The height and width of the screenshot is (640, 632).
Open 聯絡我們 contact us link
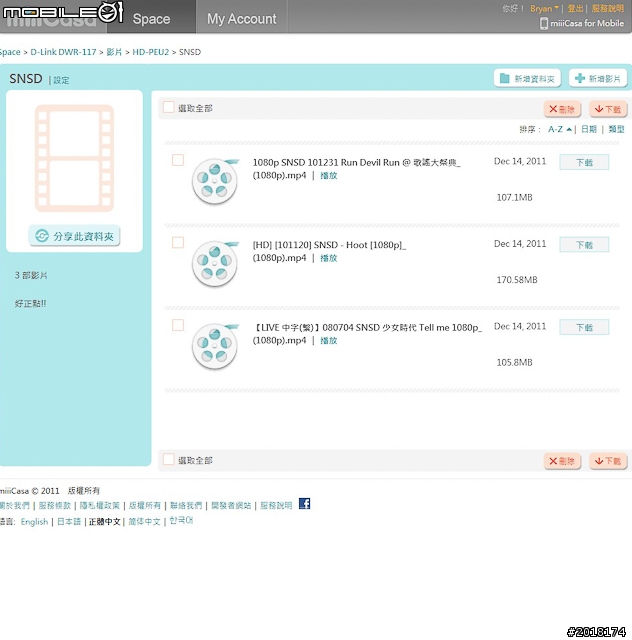point(186,505)
